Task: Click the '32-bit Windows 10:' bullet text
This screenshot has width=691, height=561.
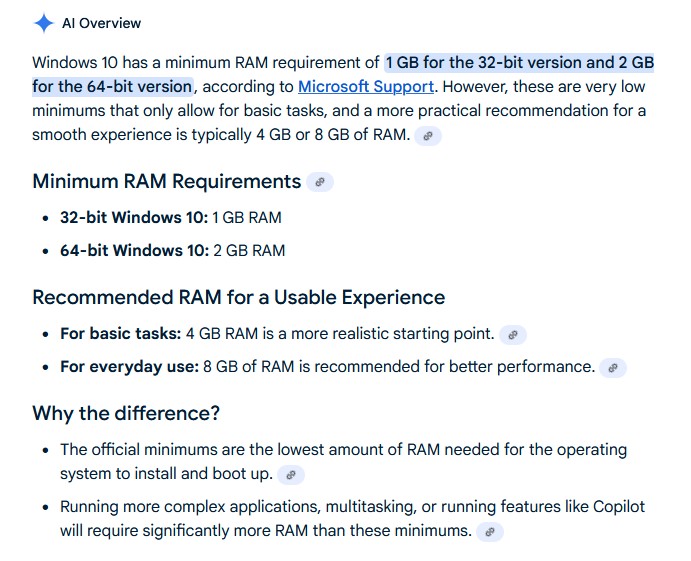Action: pos(134,217)
